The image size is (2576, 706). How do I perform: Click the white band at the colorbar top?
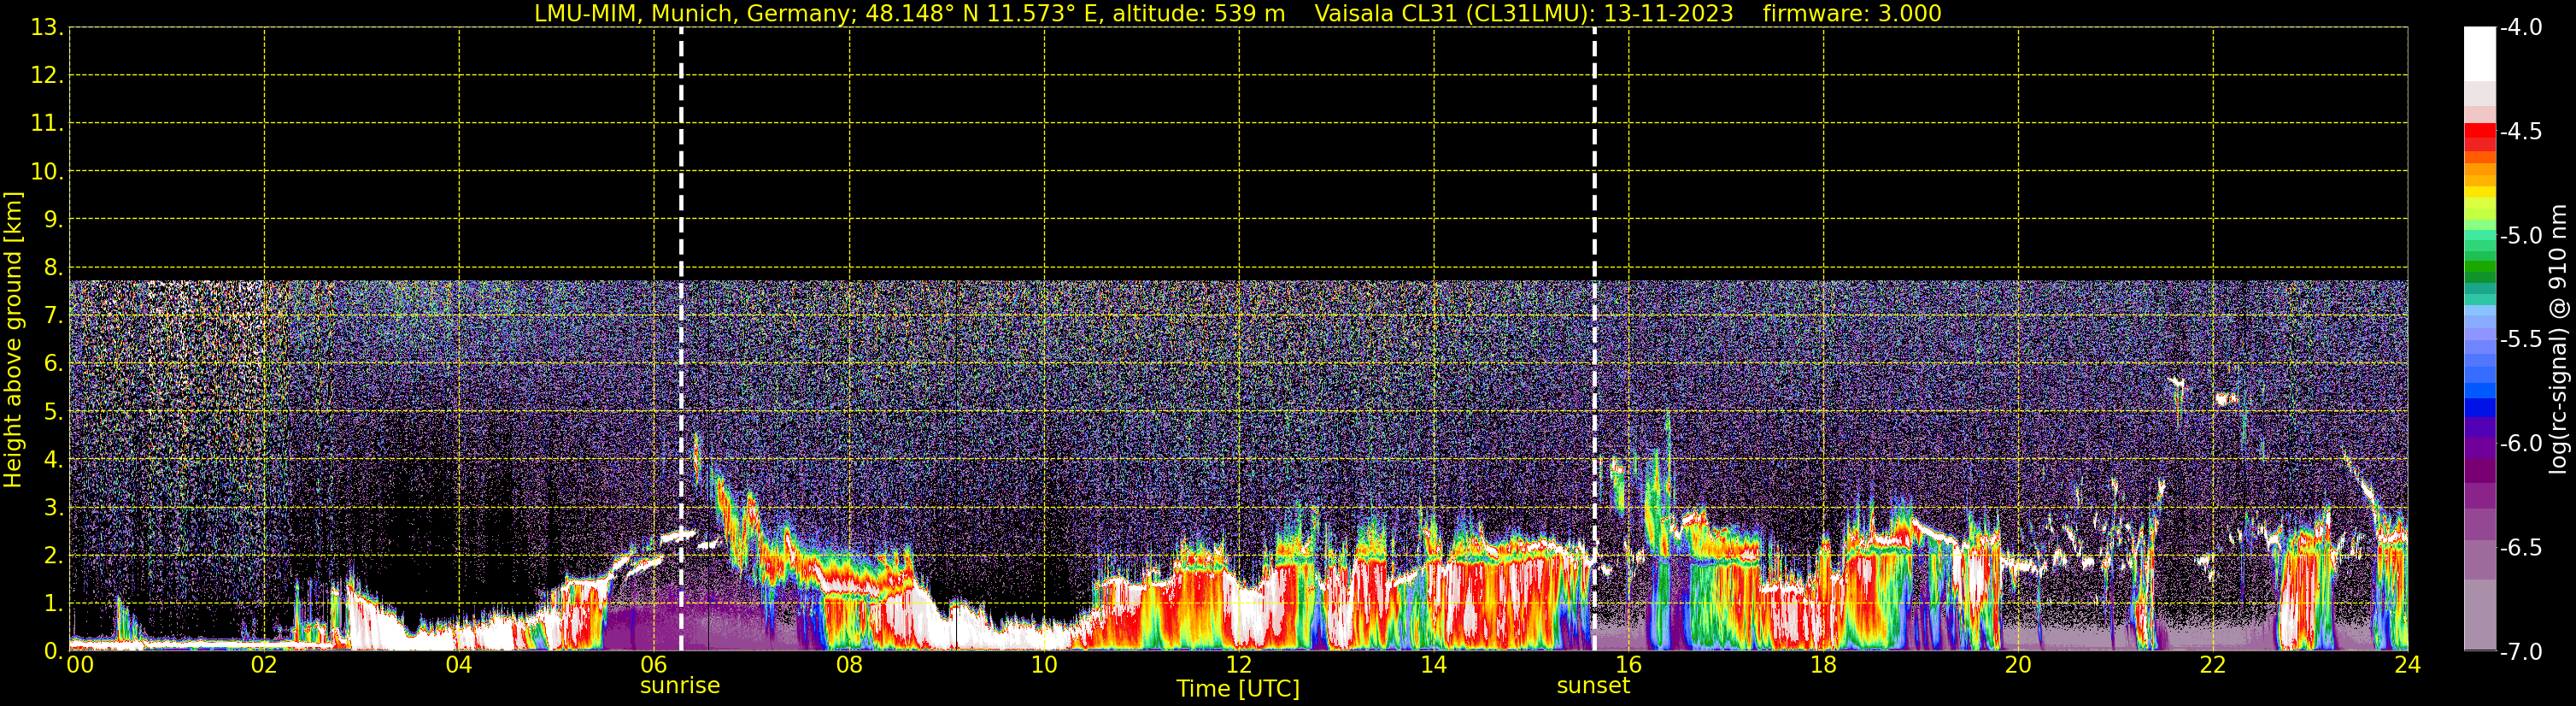pos(2479,54)
